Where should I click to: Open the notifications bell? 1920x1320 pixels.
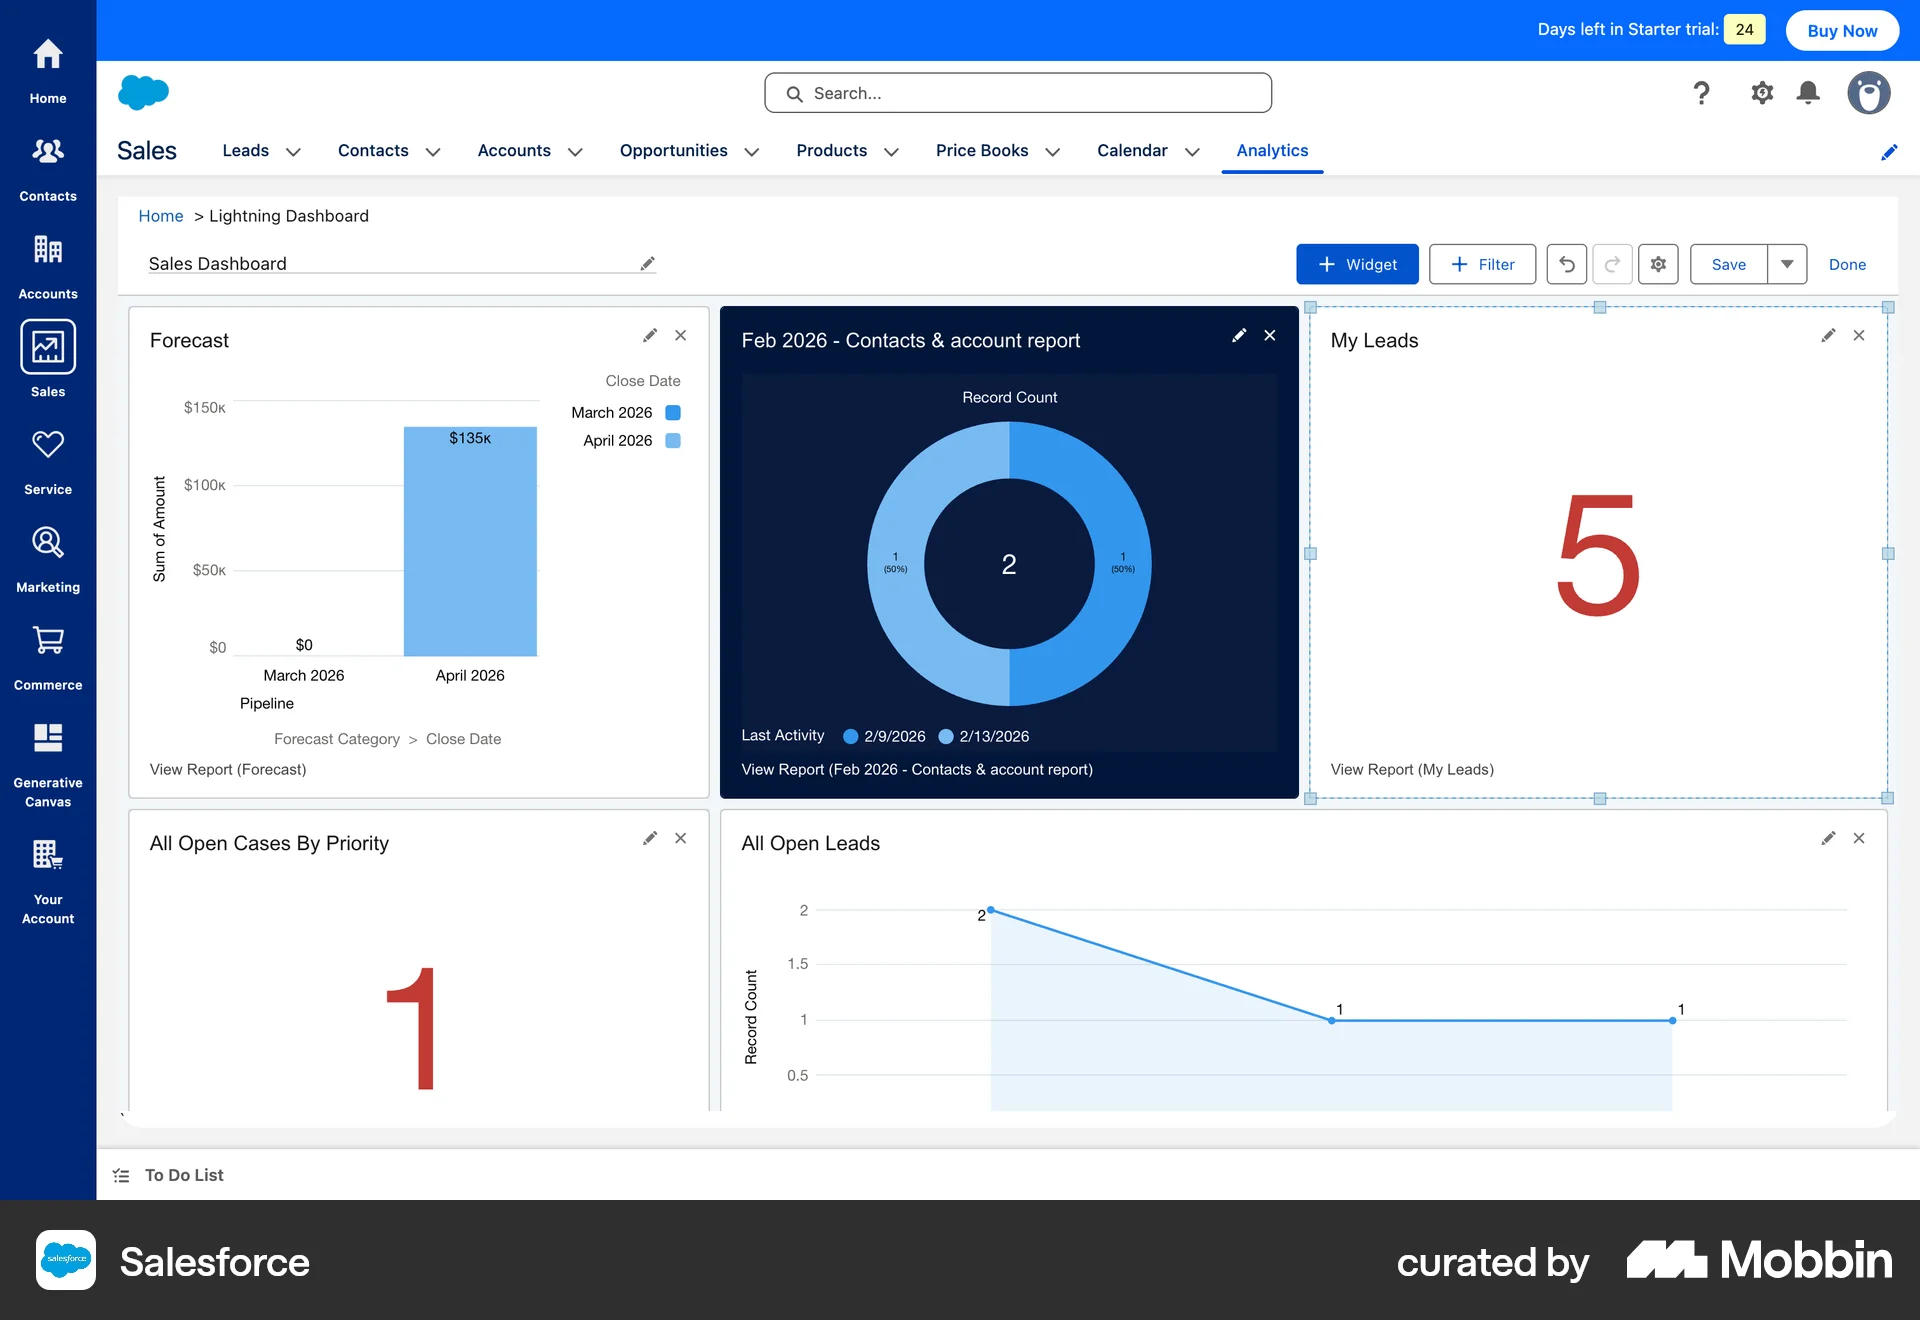(1808, 92)
